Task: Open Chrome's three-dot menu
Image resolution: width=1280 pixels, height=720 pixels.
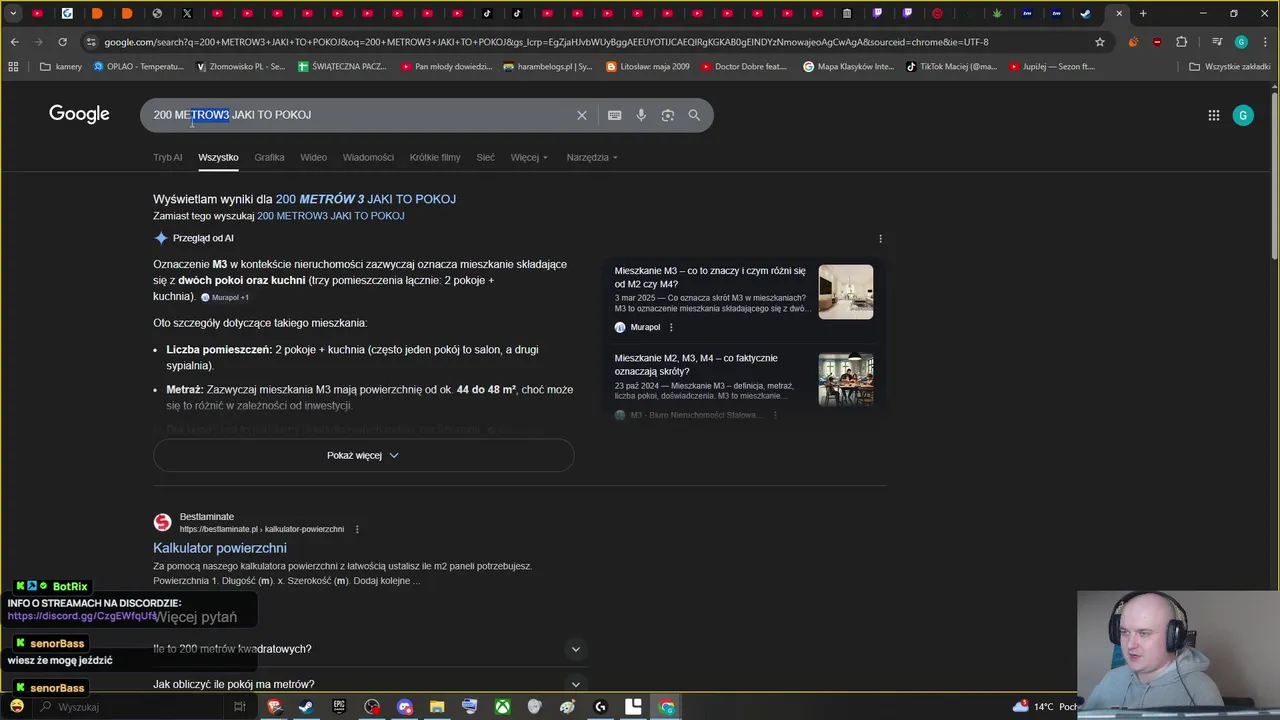Action: pyautogui.click(x=1264, y=42)
